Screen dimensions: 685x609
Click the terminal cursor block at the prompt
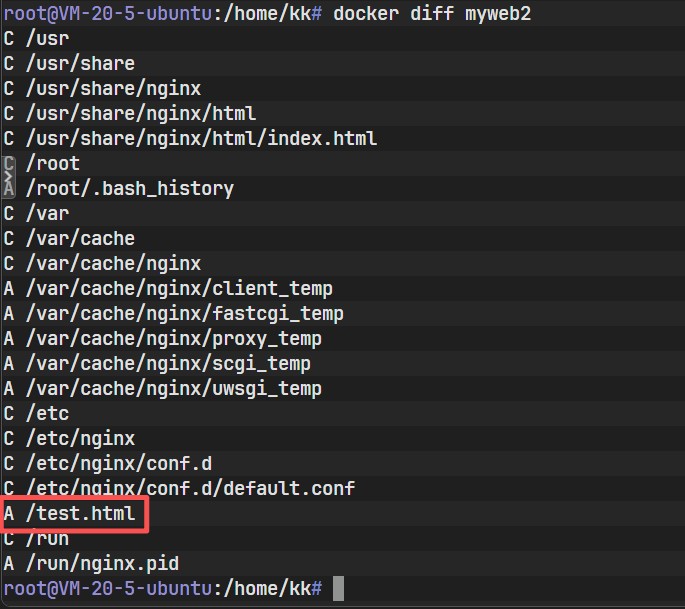[339, 589]
